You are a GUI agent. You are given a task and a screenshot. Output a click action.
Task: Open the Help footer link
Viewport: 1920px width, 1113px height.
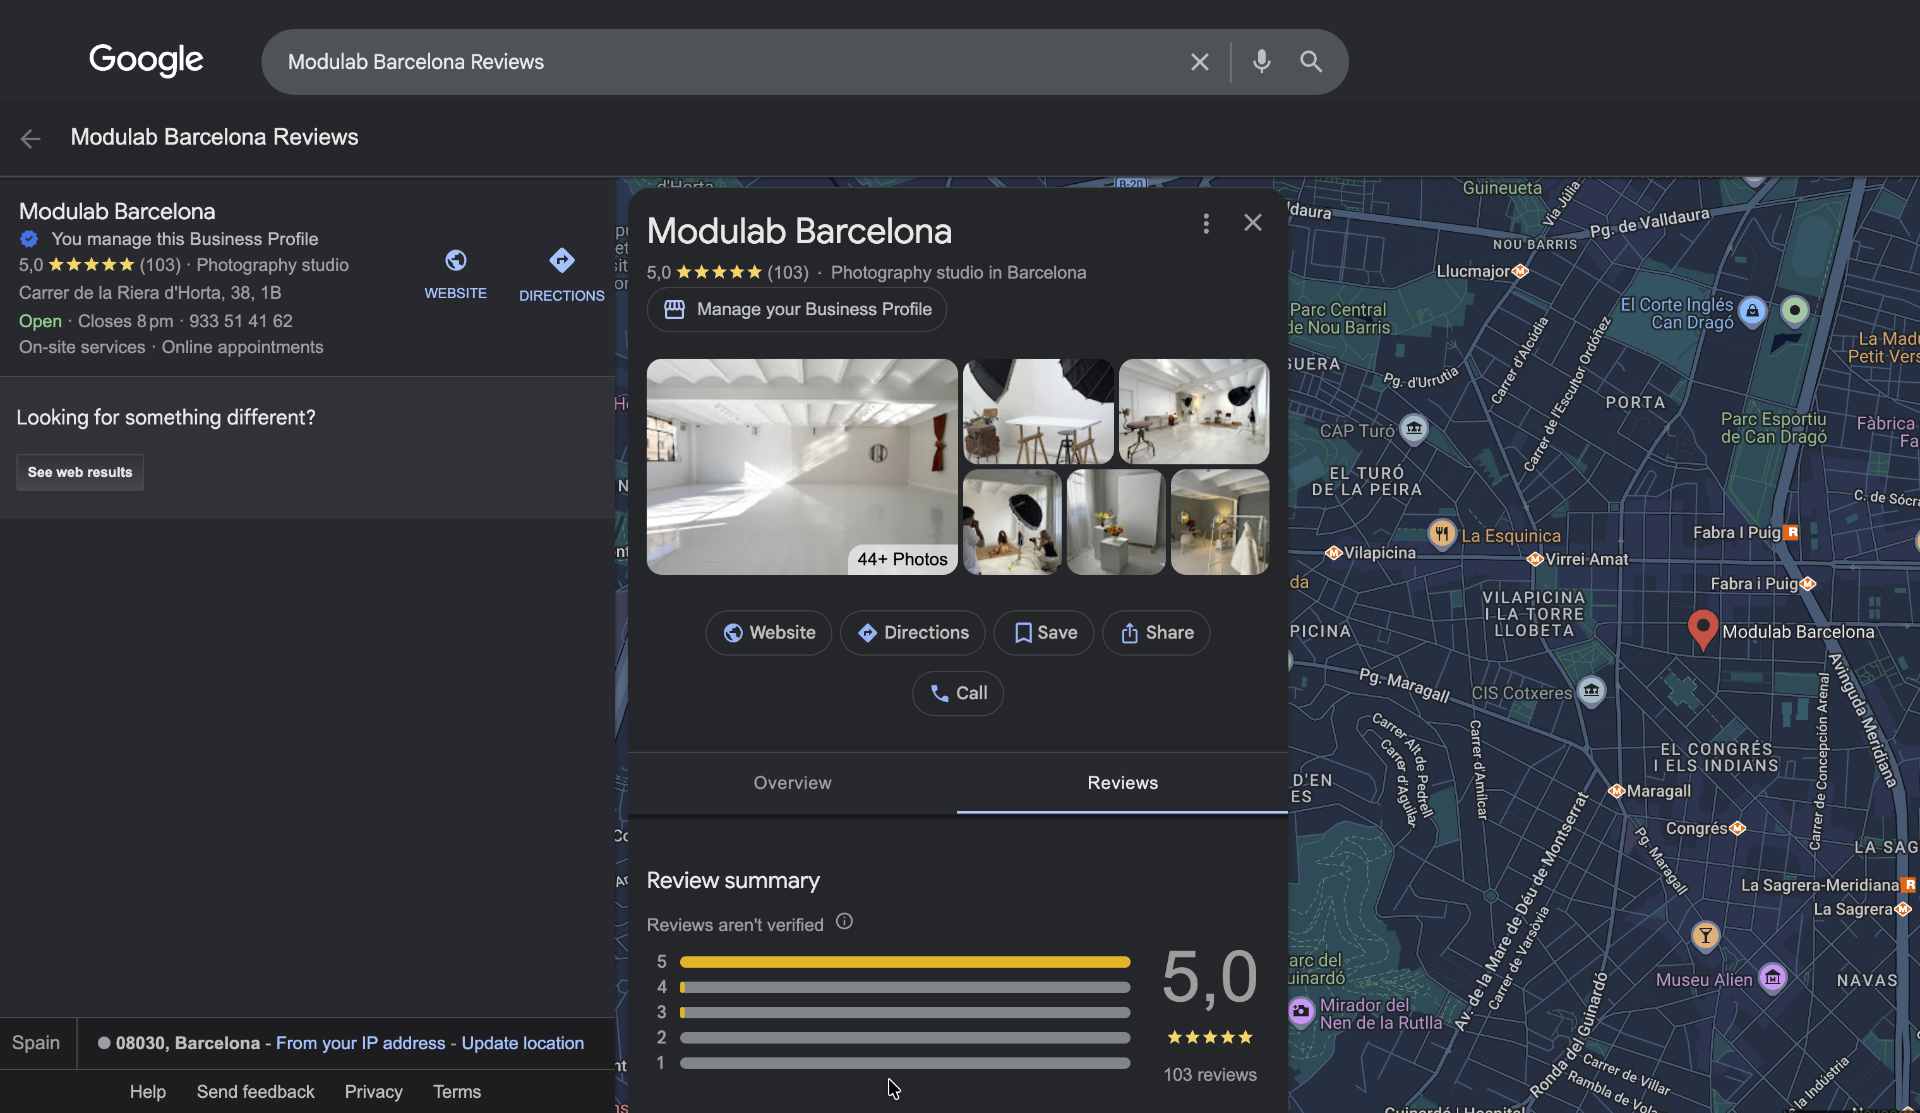click(147, 1092)
